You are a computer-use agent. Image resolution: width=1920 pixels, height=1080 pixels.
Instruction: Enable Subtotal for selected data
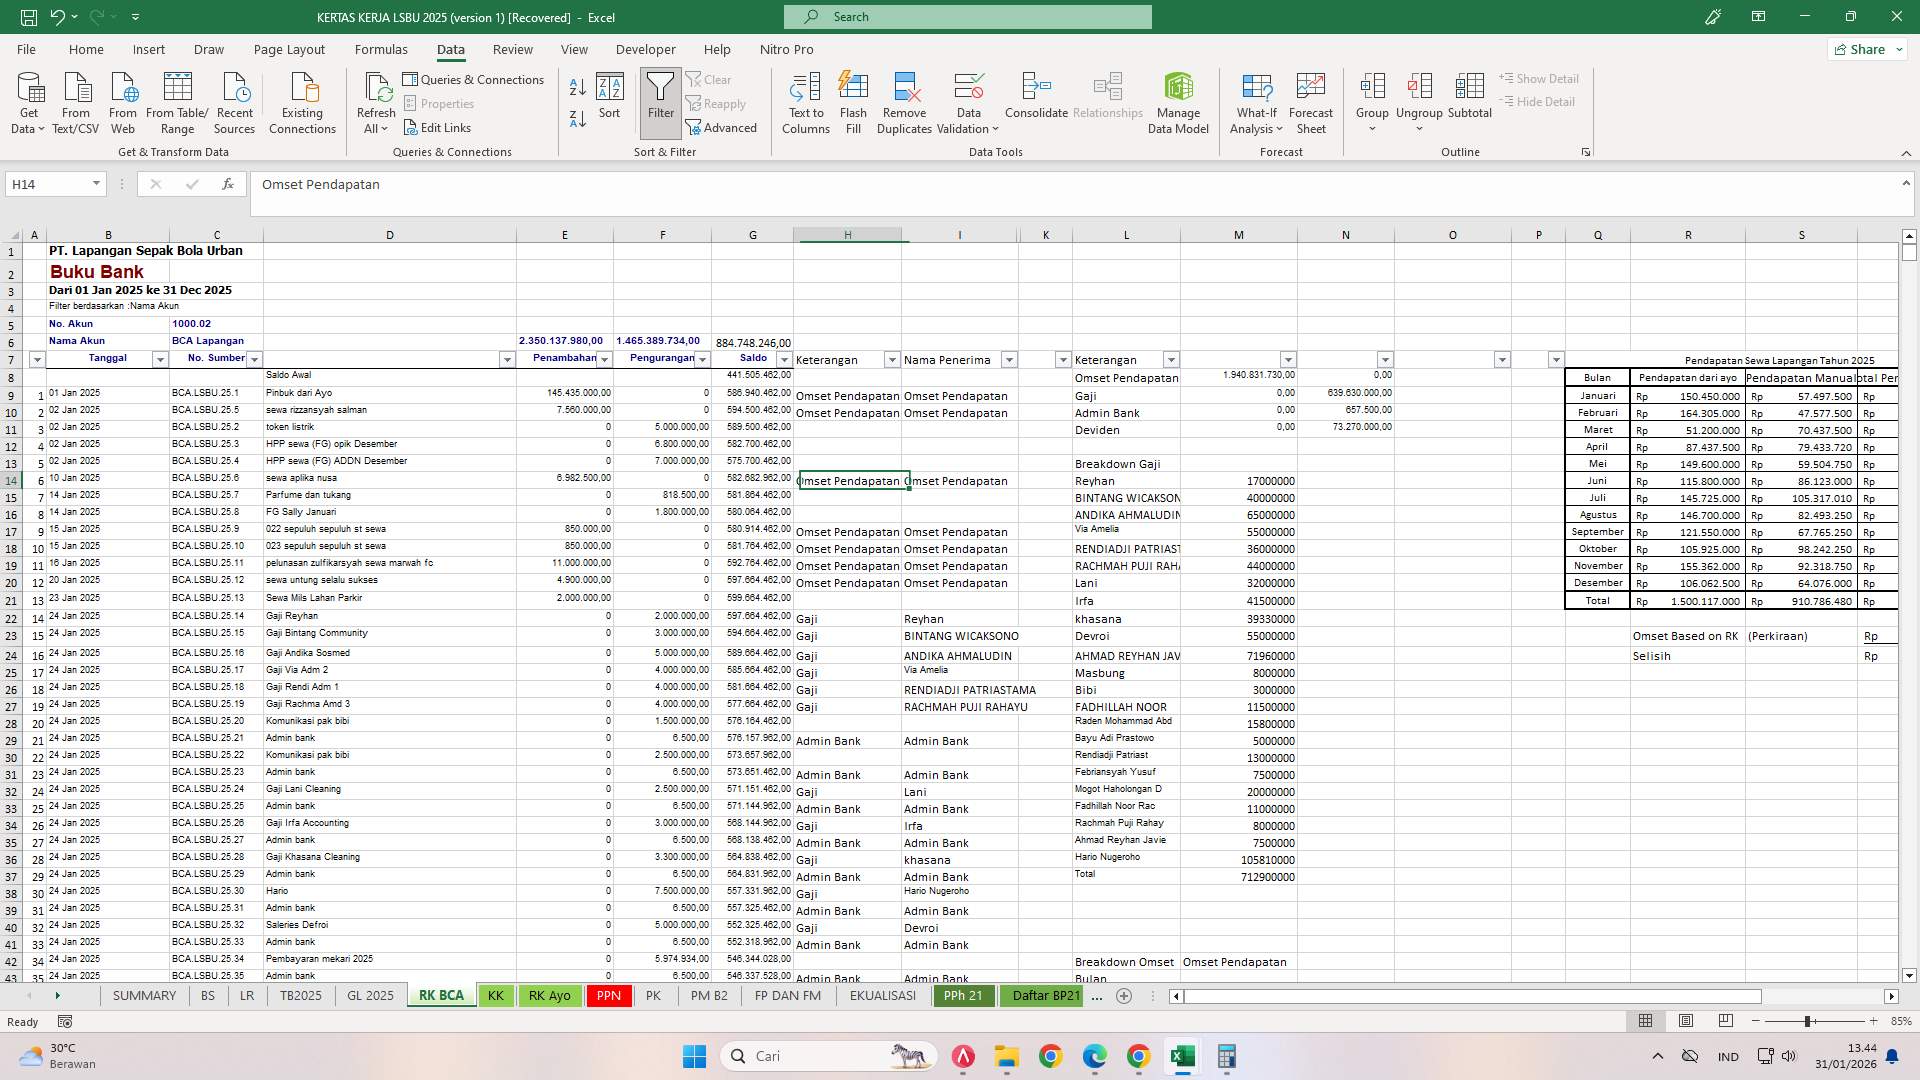(1469, 100)
